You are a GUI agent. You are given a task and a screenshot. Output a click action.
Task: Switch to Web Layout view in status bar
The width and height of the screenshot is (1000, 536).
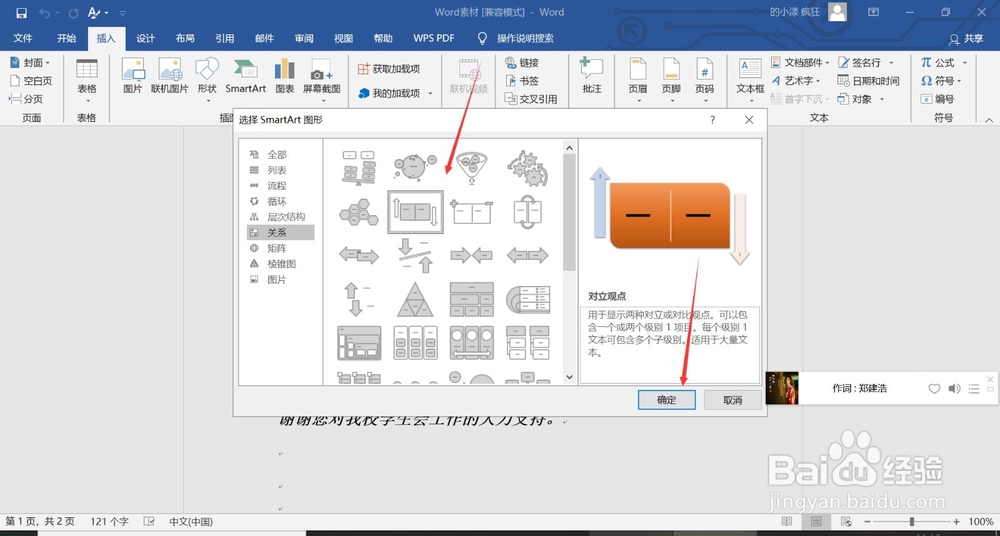tap(846, 521)
